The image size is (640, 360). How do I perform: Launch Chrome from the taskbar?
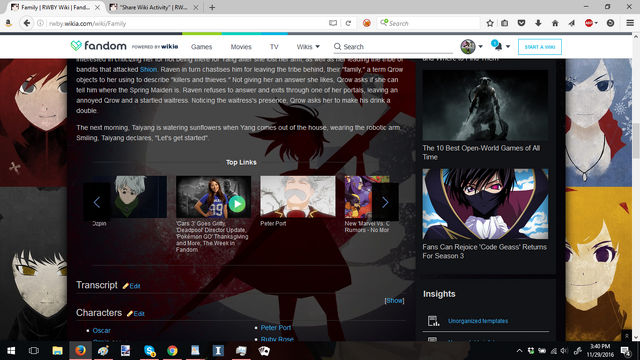pos(172,350)
